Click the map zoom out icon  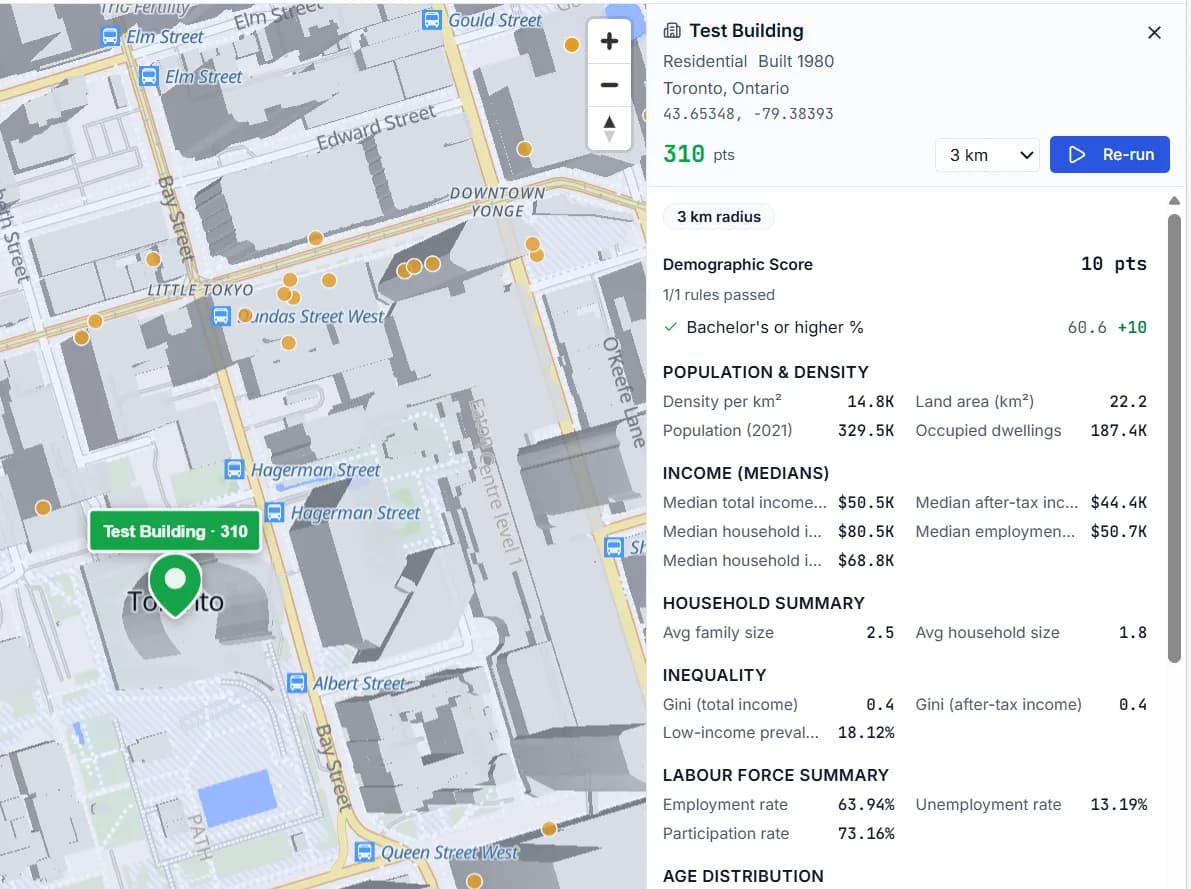[x=610, y=85]
